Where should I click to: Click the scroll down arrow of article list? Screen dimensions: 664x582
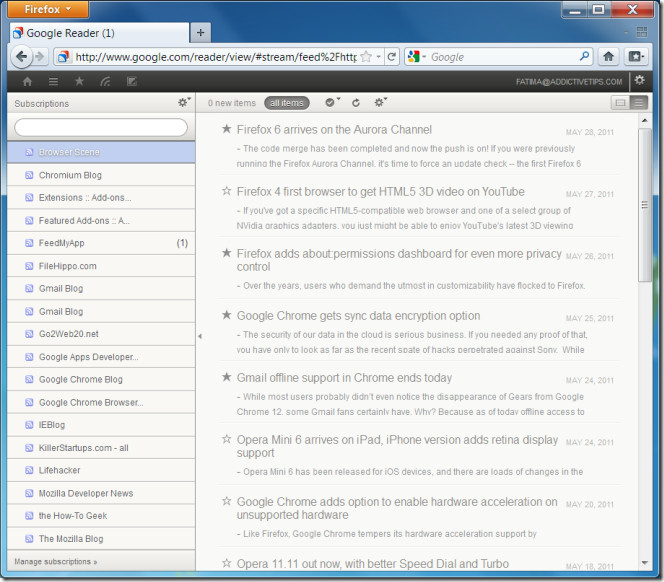tap(645, 563)
